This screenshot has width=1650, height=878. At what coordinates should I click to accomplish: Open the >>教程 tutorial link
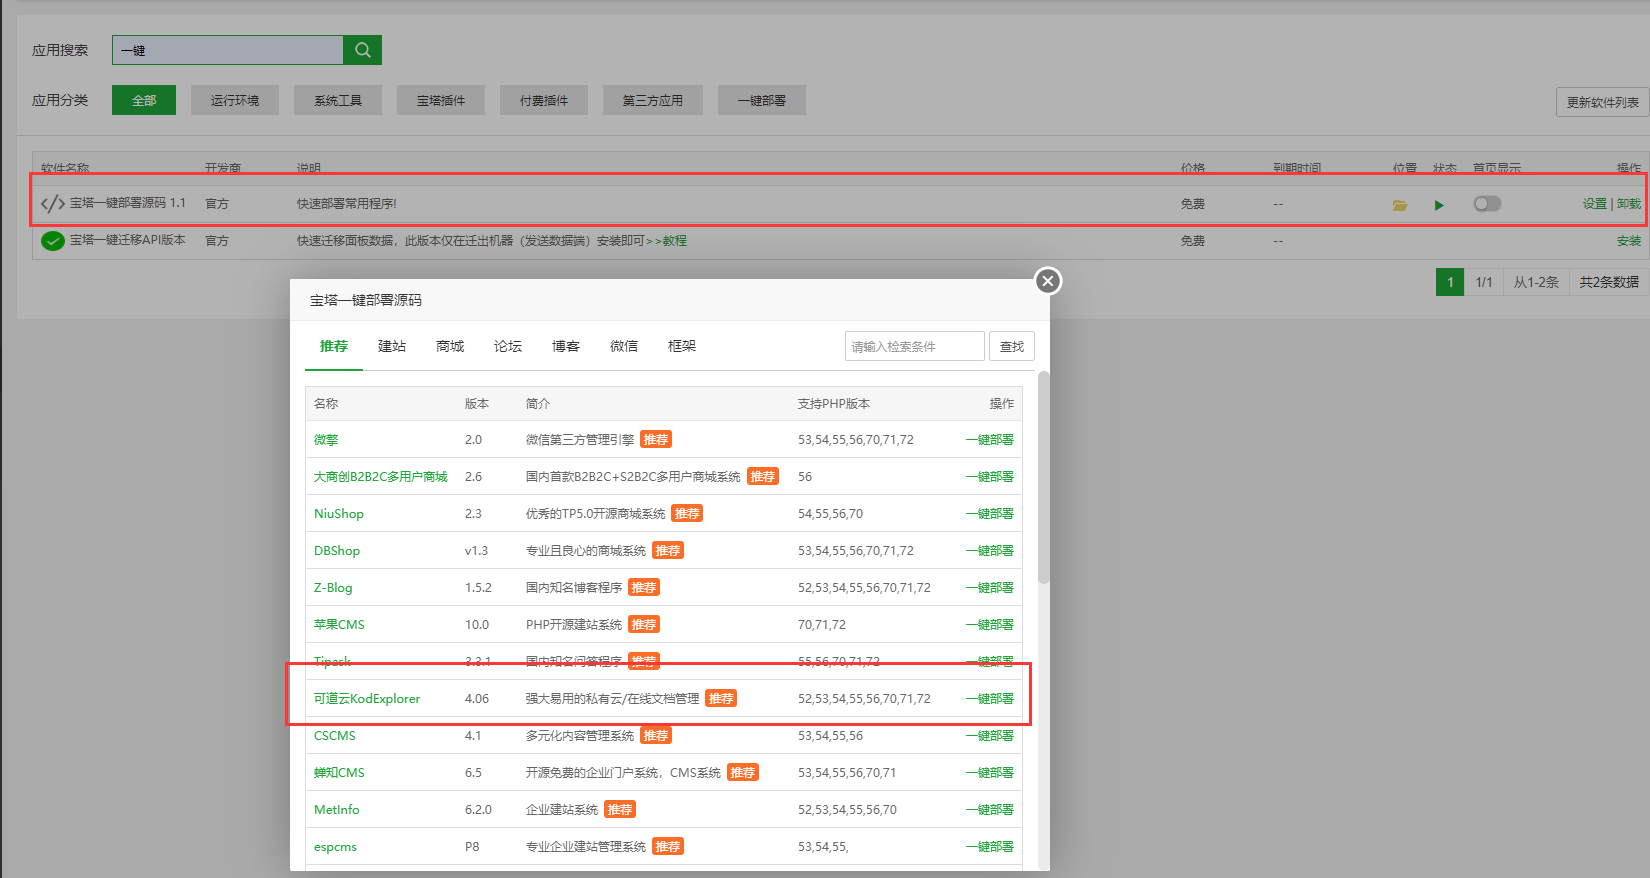pyautogui.click(x=666, y=241)
